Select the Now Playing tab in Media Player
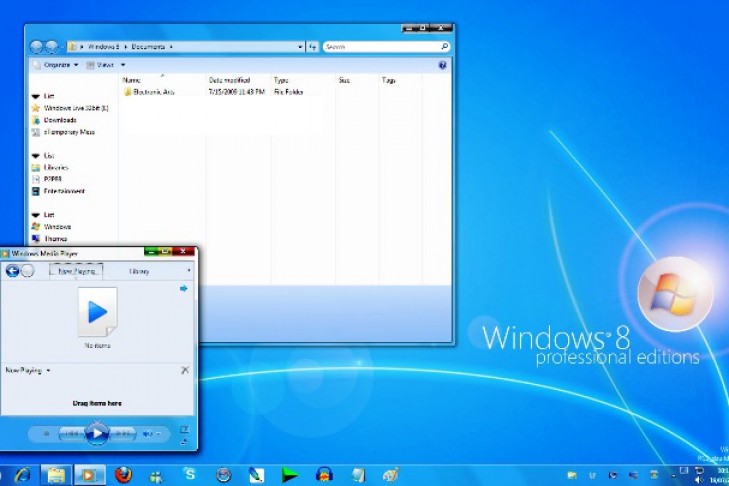Image resolution: width=729 pixels, height=486 pixels. 77,271
